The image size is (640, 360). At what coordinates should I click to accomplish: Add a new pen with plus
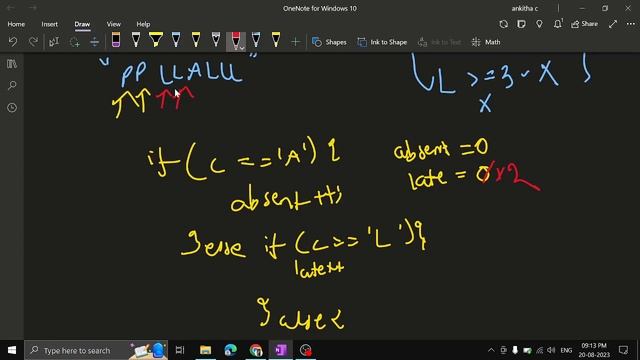295,42
